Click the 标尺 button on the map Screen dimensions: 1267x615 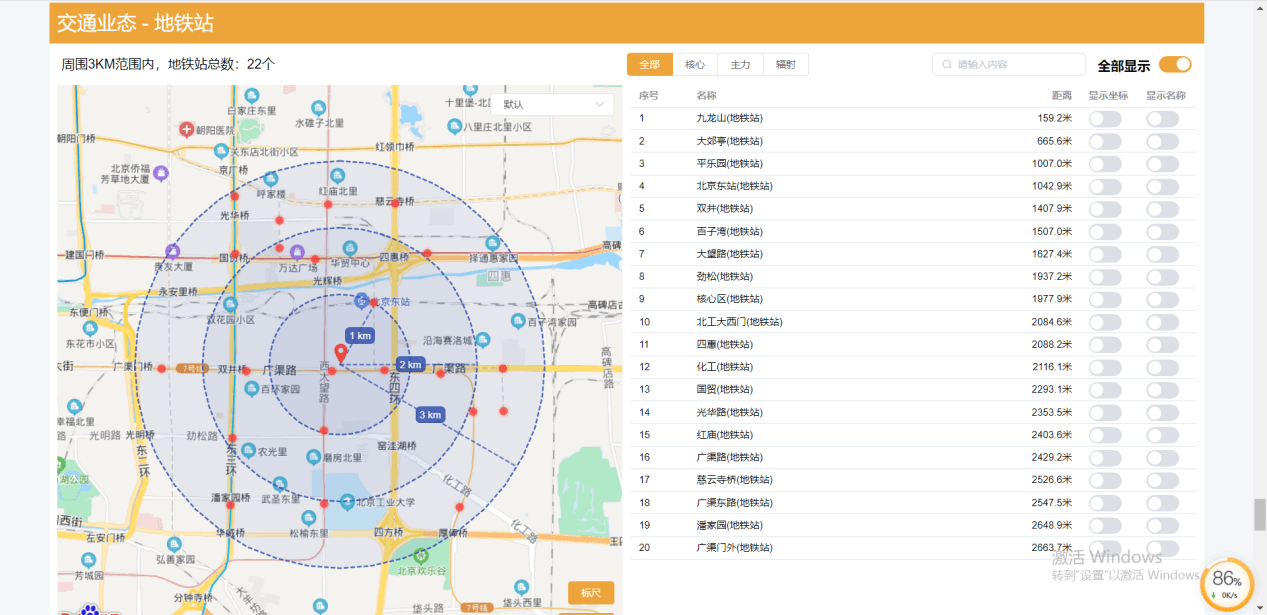pos(592,592)
